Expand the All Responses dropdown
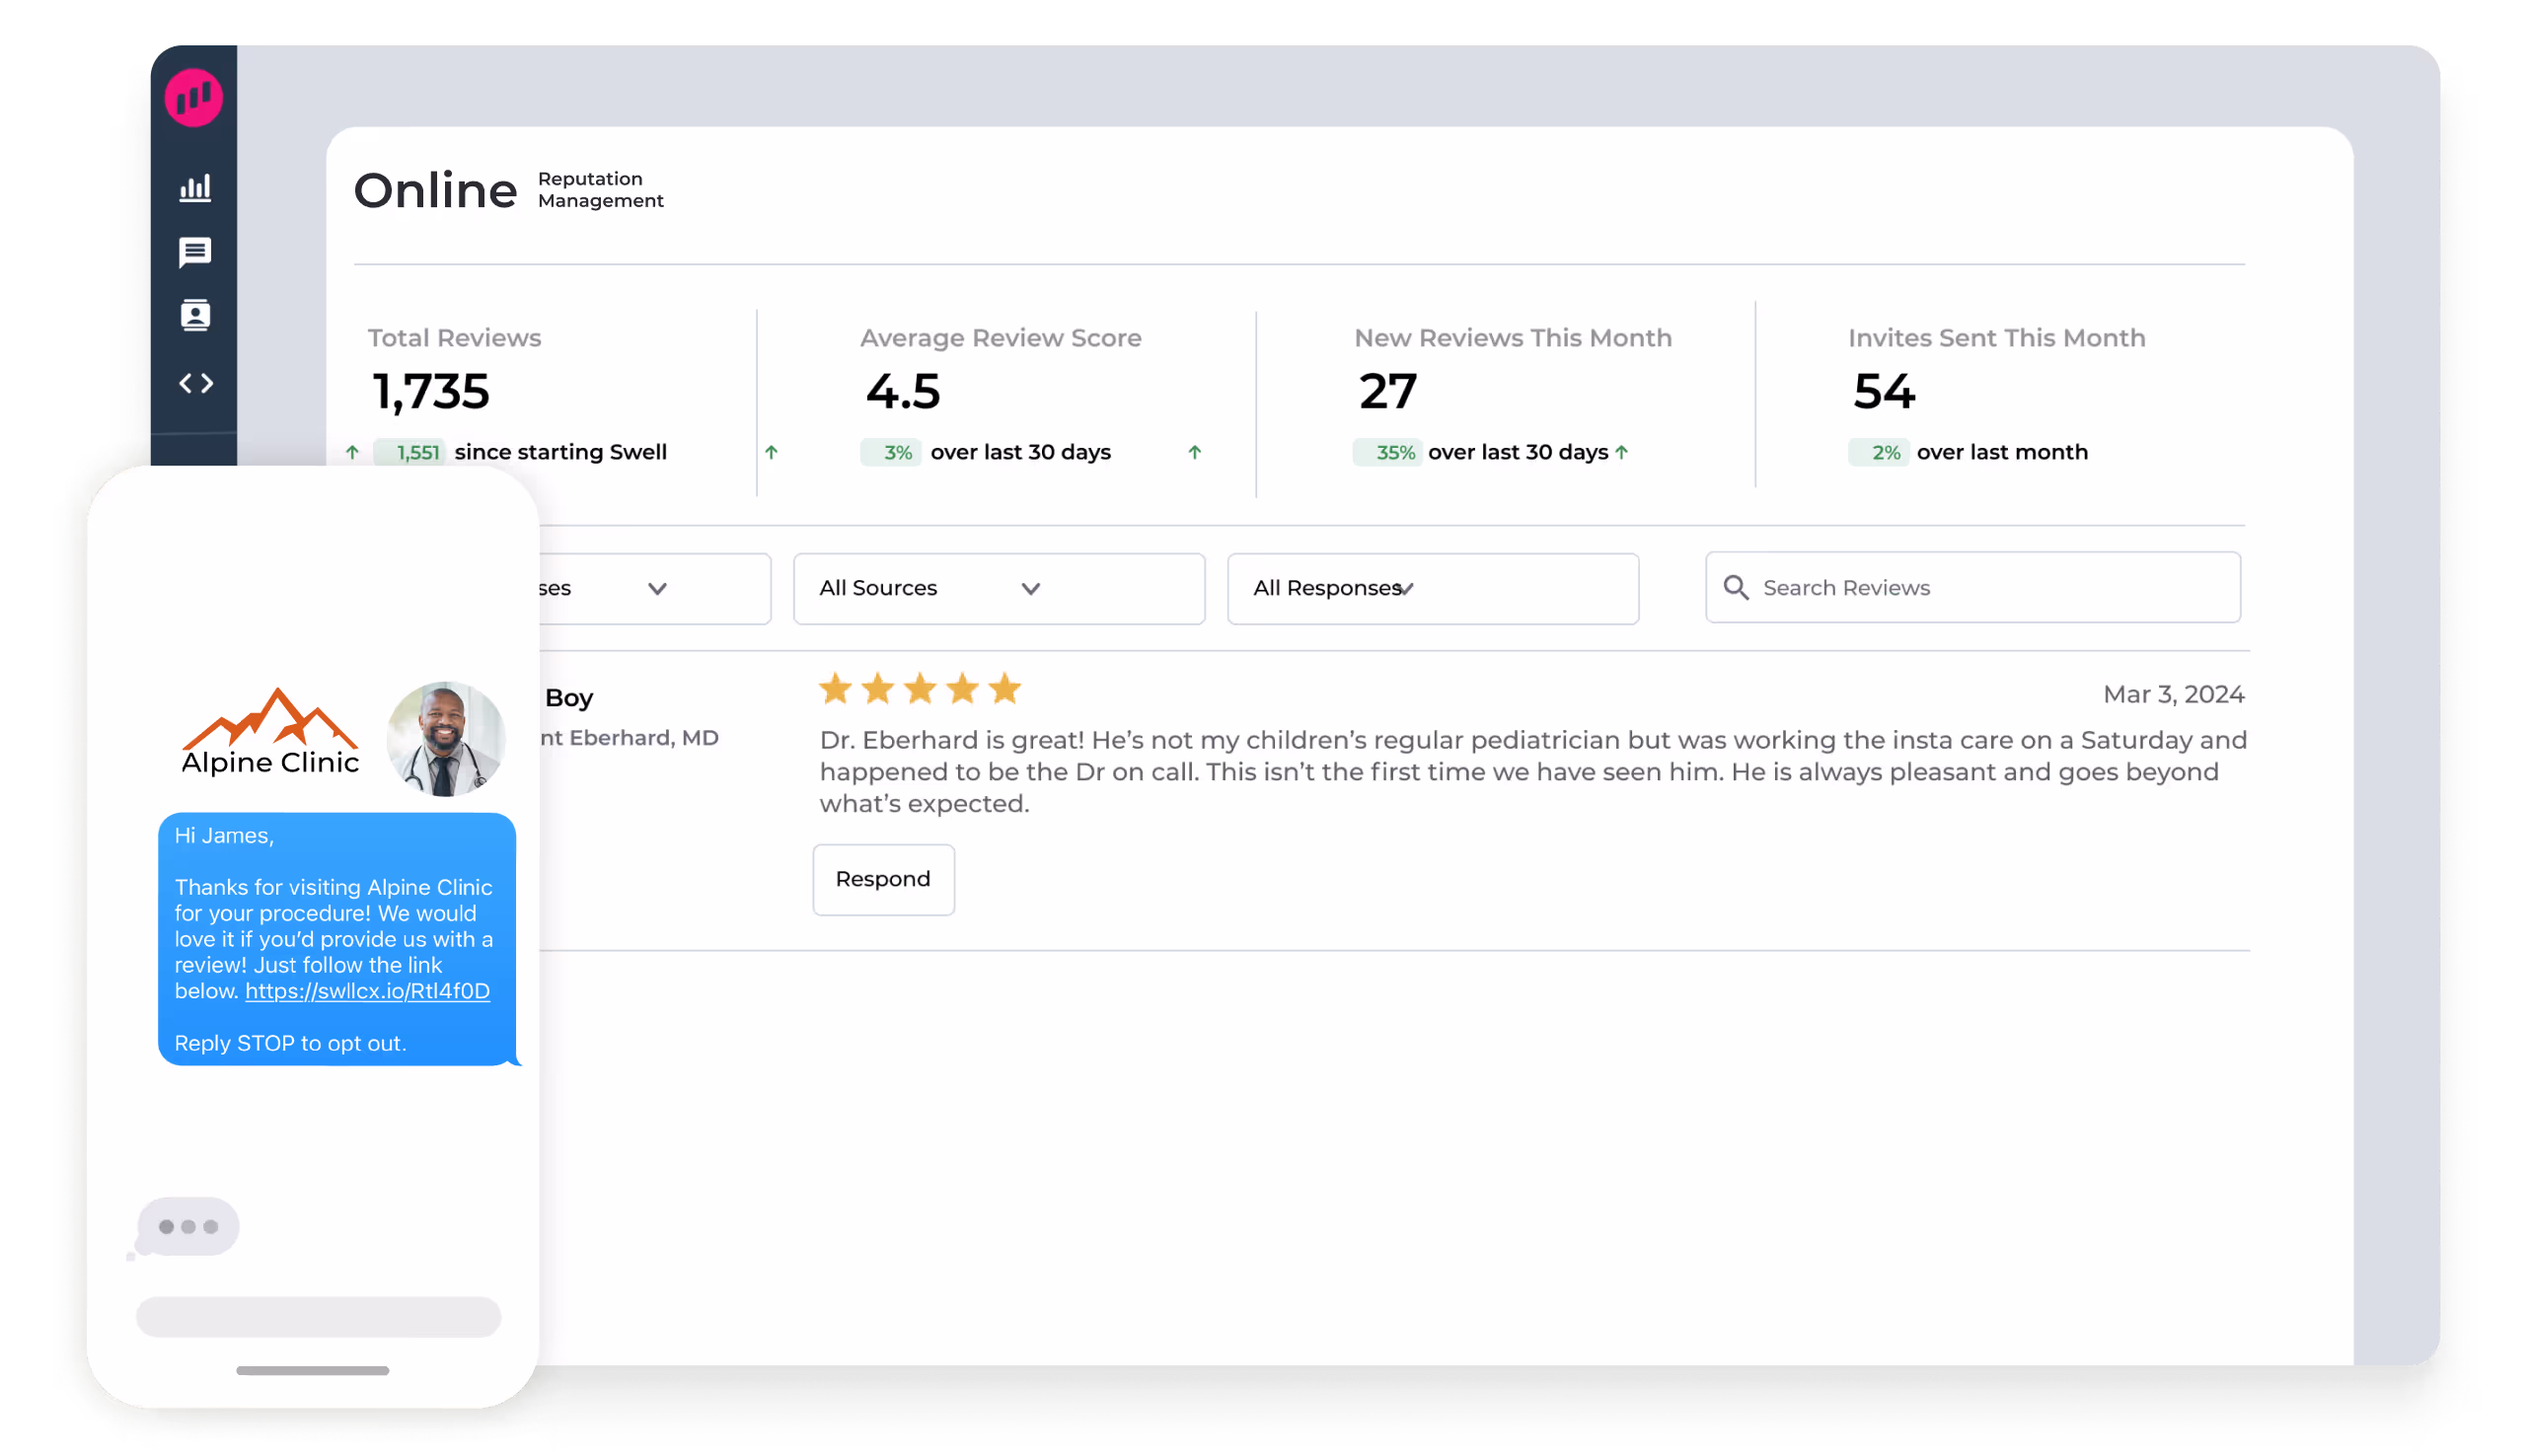 point(1432,589)
